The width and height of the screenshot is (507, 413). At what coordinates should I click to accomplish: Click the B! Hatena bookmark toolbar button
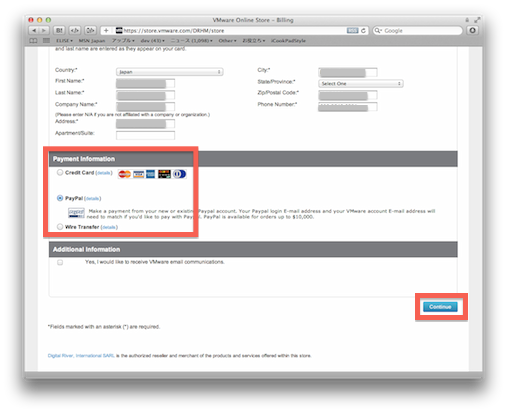click(x=59, y=30)
